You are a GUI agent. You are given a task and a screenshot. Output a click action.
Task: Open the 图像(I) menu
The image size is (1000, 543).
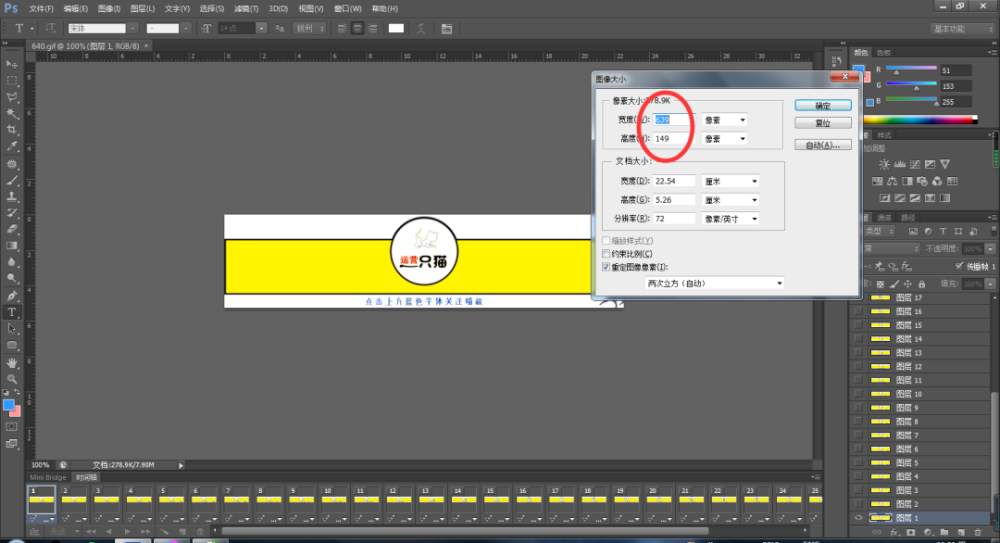pos(109,9)
